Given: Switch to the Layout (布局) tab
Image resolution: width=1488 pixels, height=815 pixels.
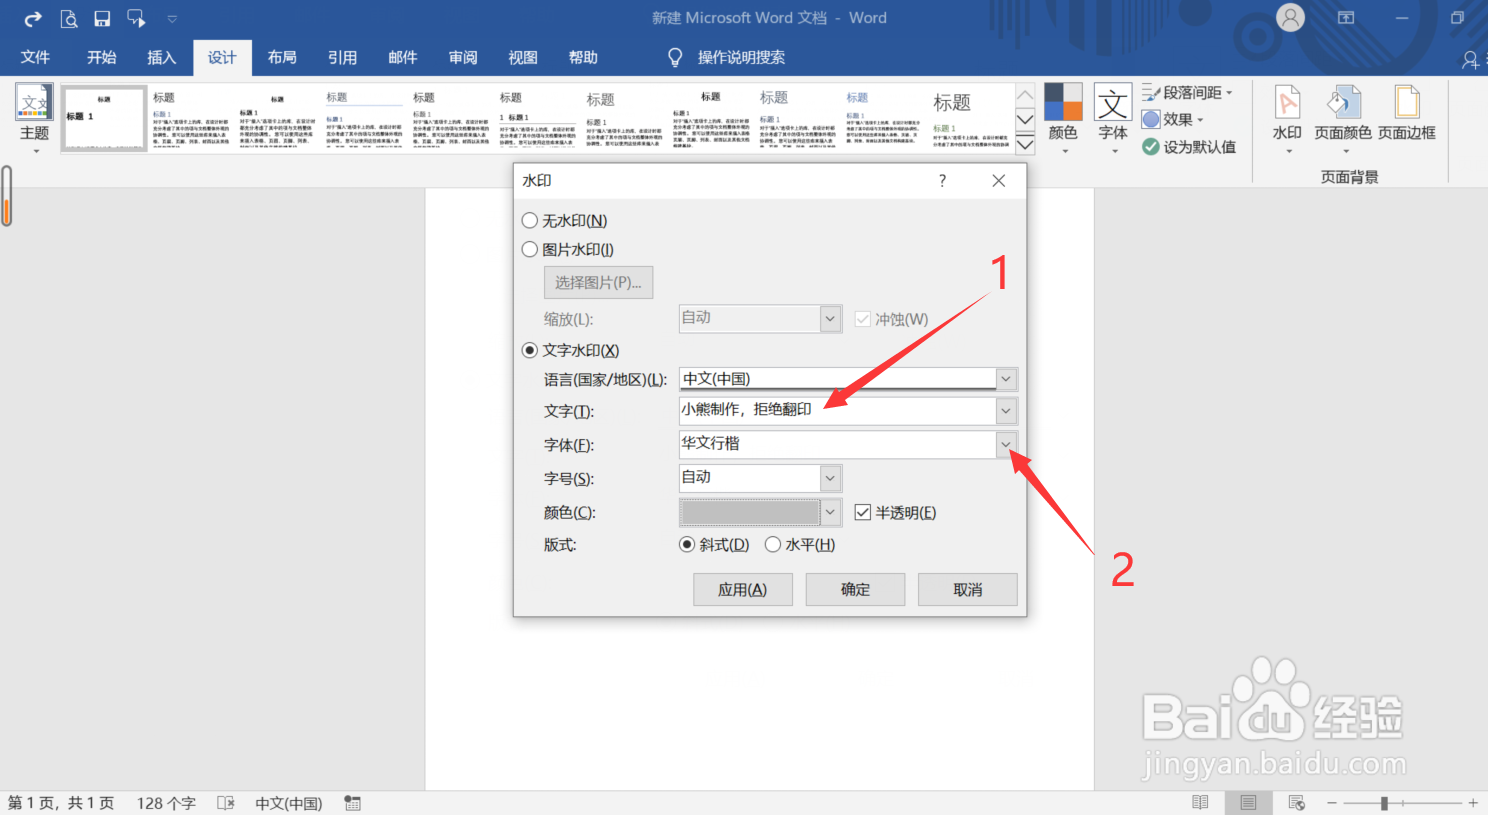Looking at the screenshot, I should [x=282, y=57].
